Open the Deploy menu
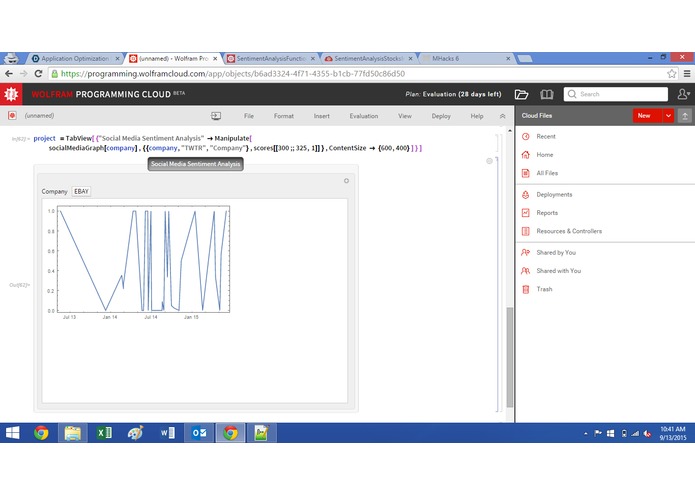 pos(441,116)
